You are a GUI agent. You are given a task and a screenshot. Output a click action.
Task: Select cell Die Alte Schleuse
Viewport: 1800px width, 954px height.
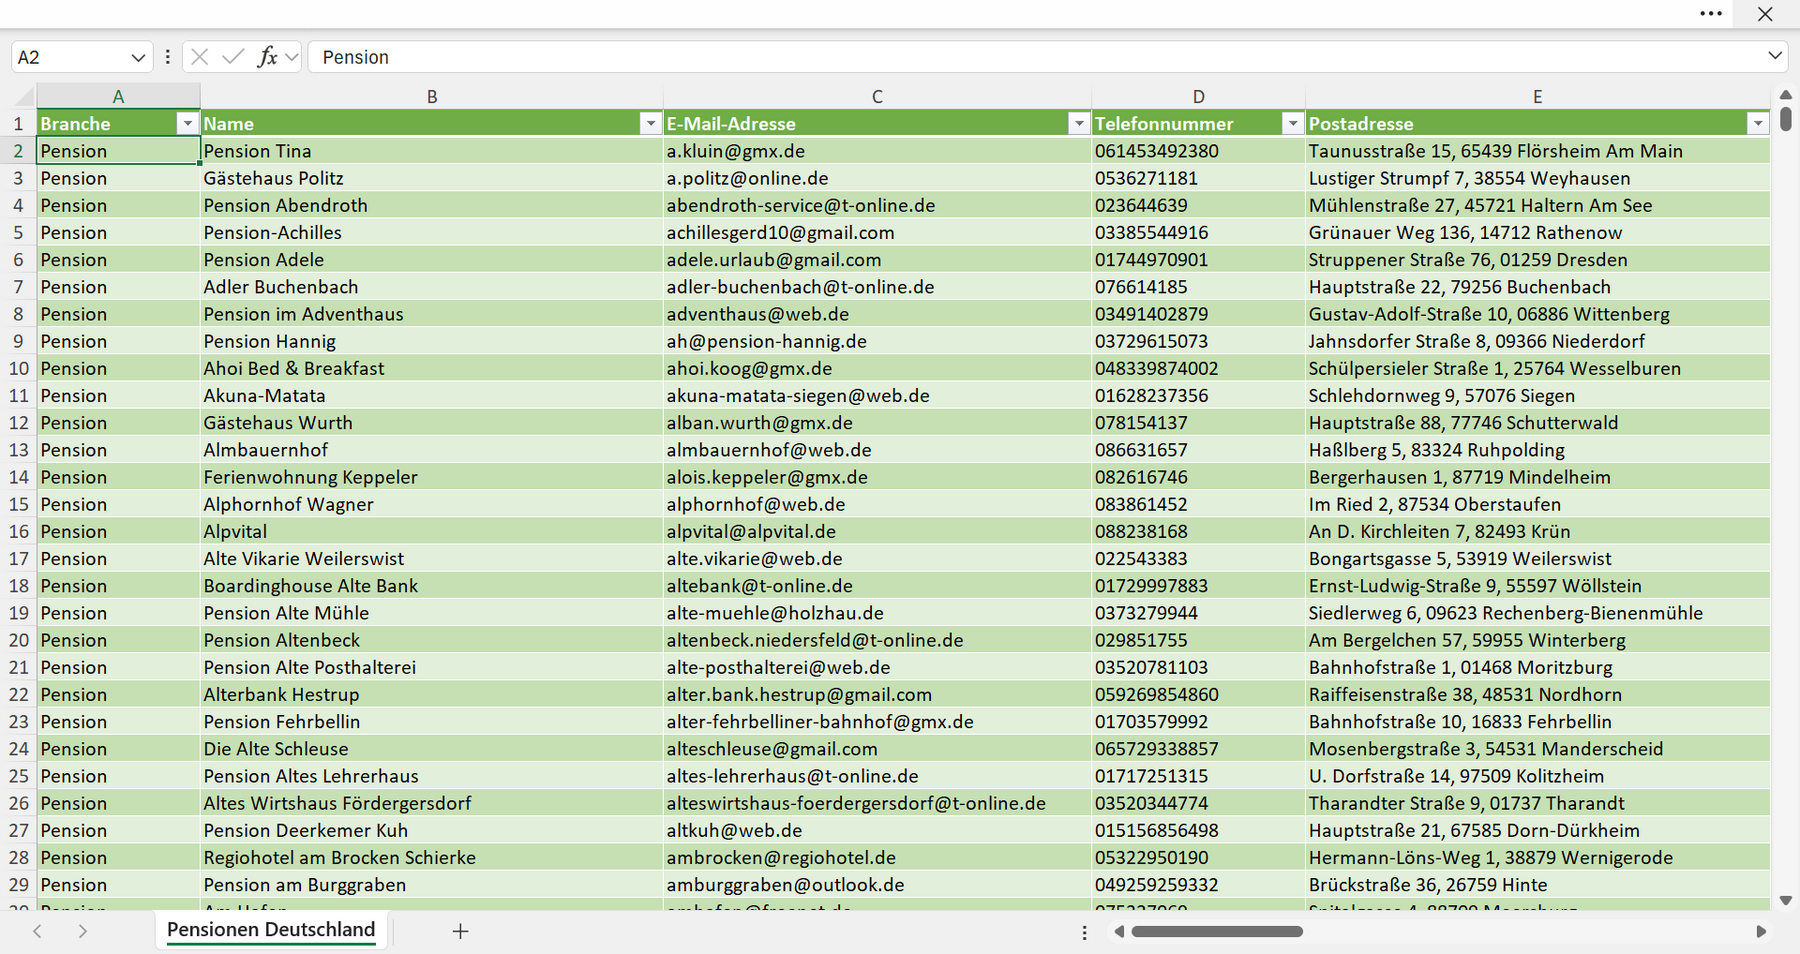click(x=431, y=749)
